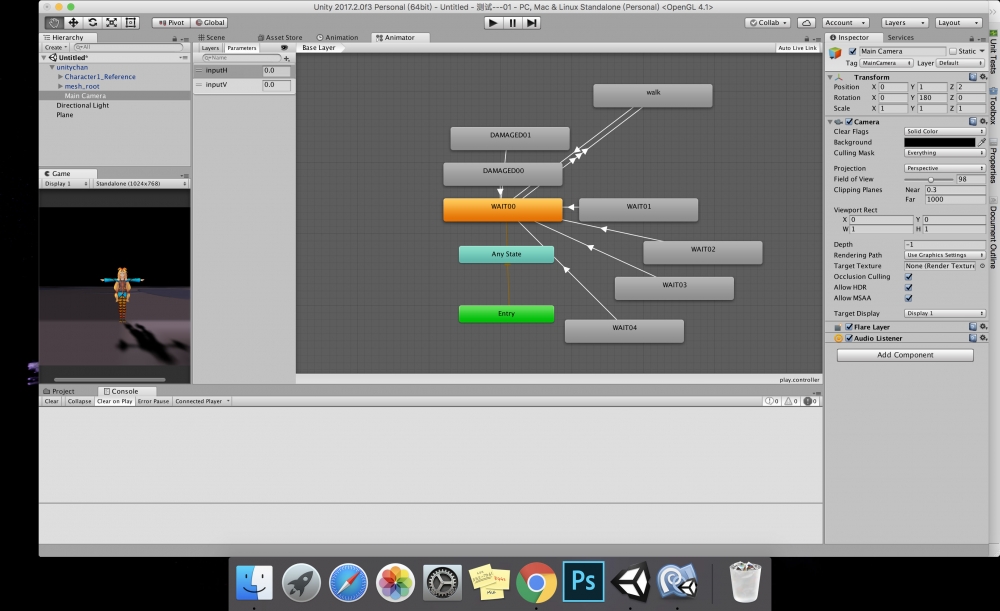Select the Move tool
Viewport: 1000px width, 611px height.
pos(73,22)
